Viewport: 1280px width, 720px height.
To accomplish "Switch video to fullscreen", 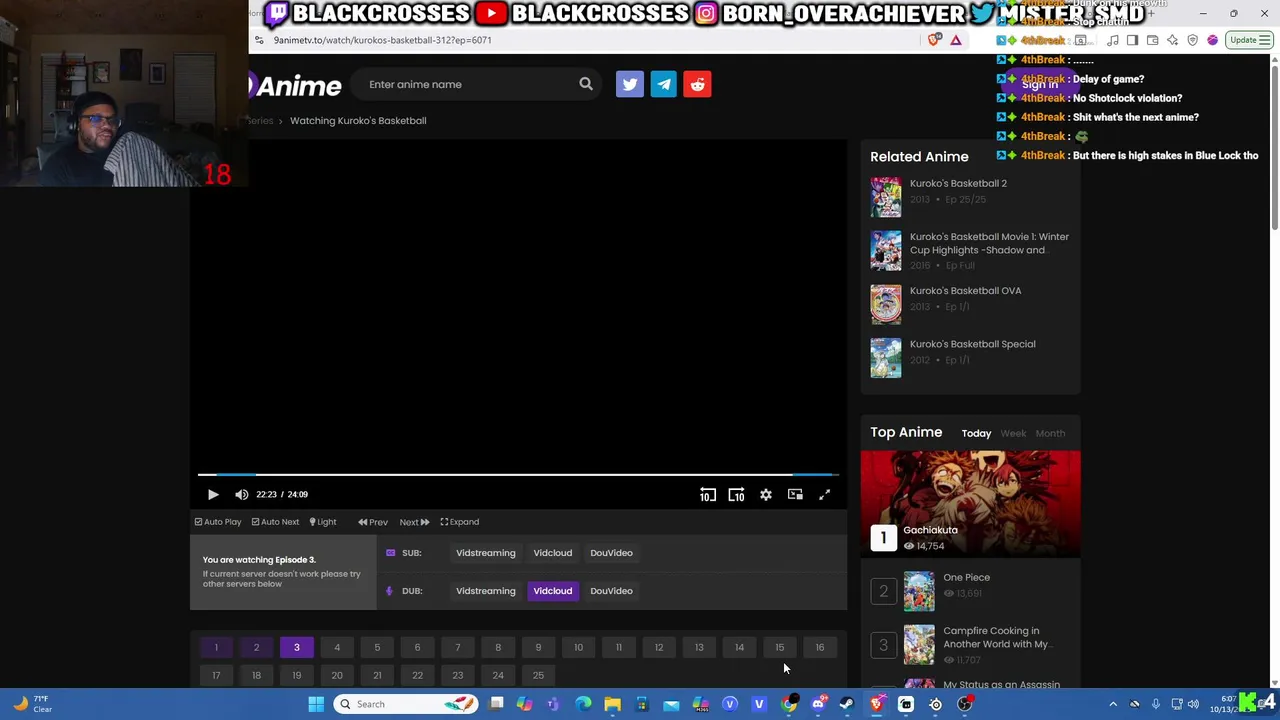I will tap(824, 494).
